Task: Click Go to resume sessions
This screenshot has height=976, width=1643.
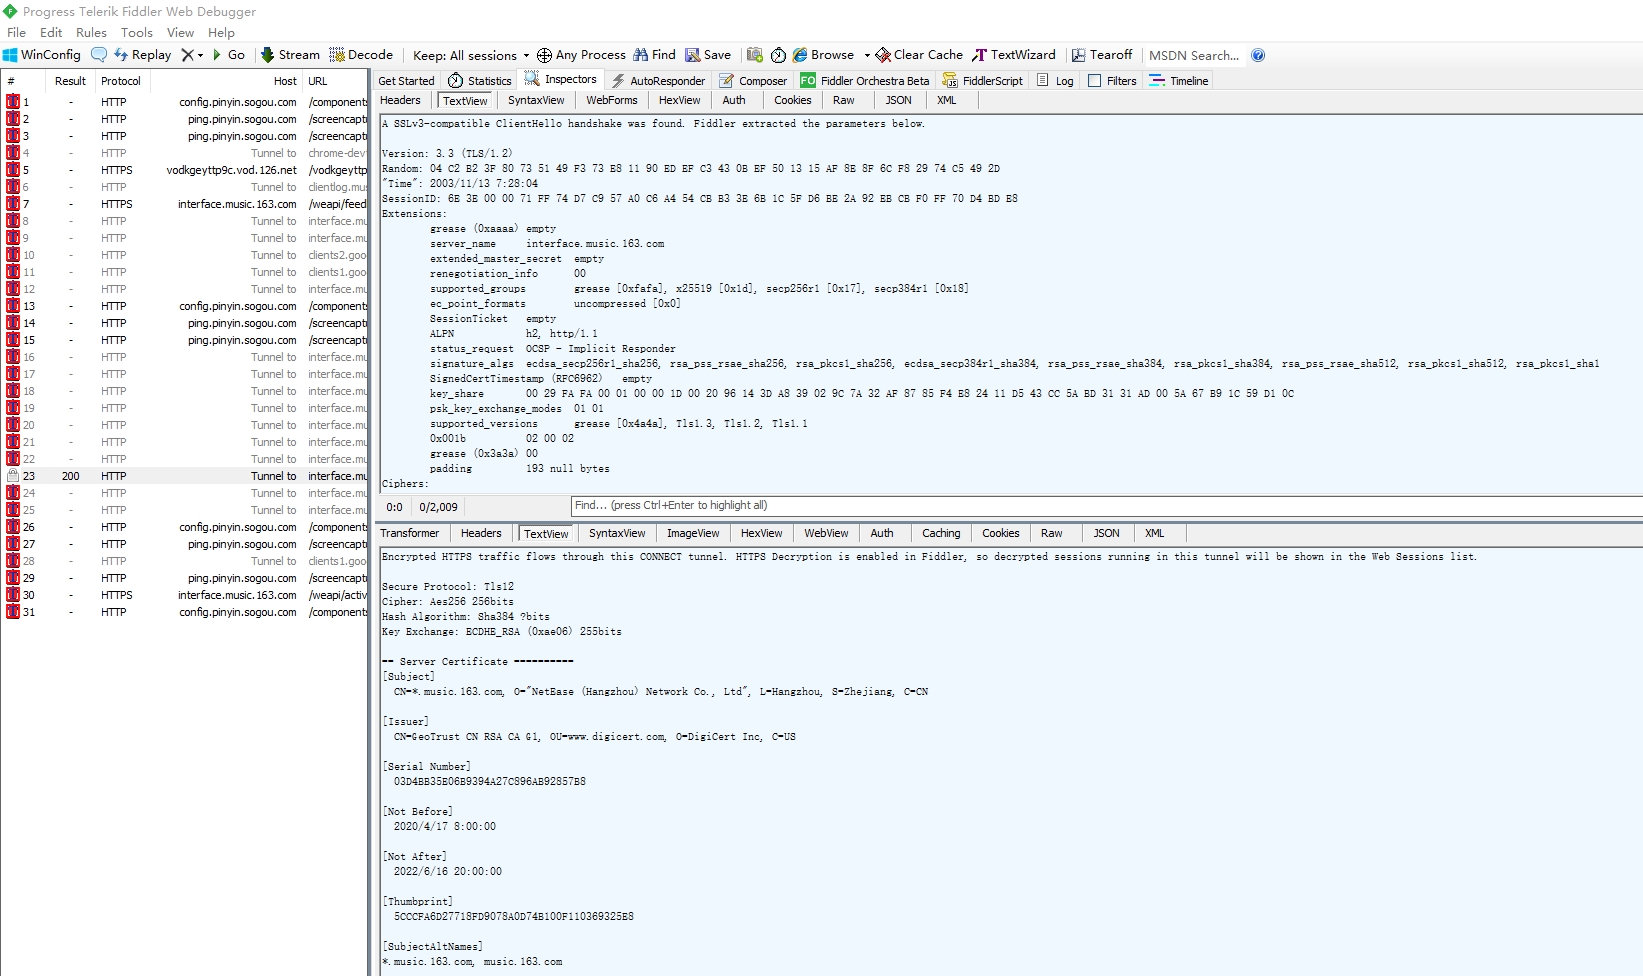Action: 228,55
